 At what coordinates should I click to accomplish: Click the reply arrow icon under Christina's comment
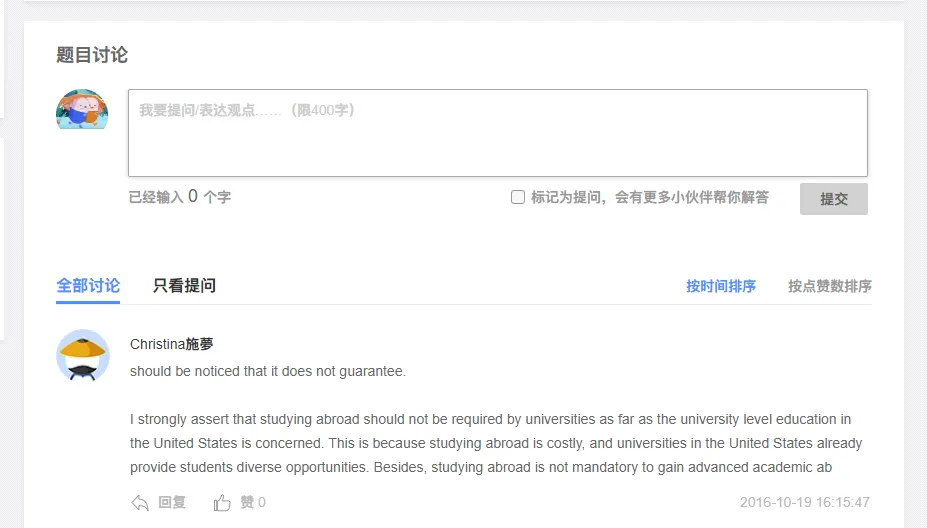[x=140, y=503]
